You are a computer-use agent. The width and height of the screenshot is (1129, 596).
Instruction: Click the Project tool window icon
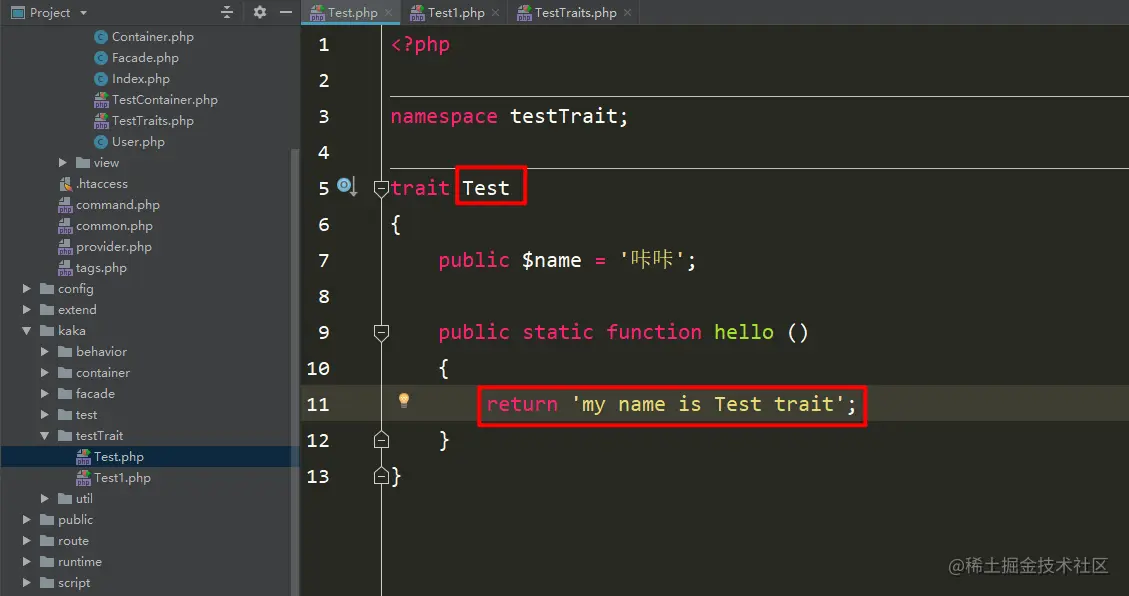click(17, 13)
